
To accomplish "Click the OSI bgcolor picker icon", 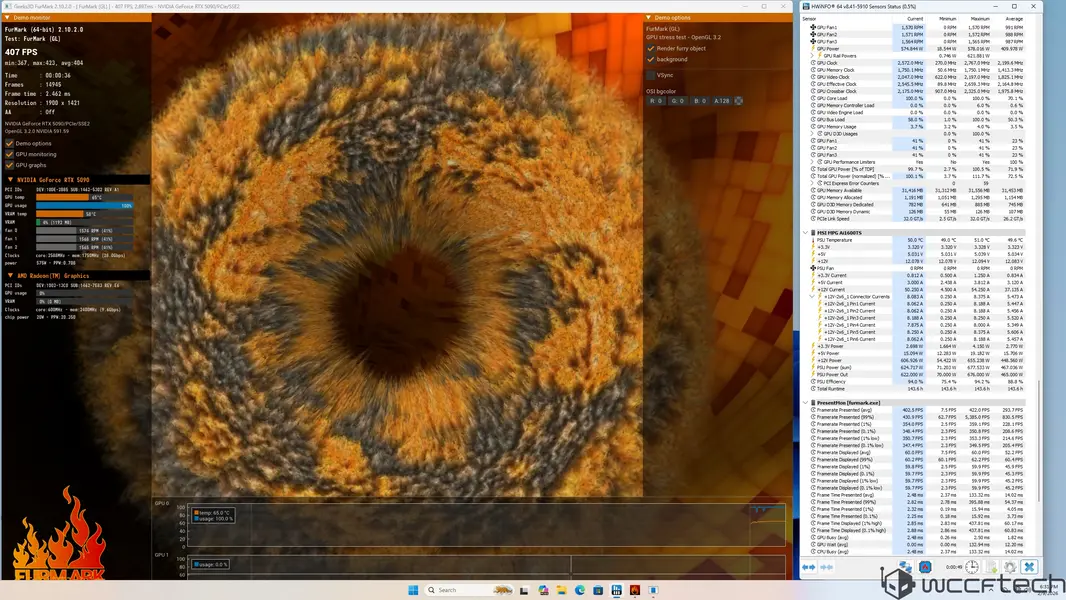I will tap(739, 101).
